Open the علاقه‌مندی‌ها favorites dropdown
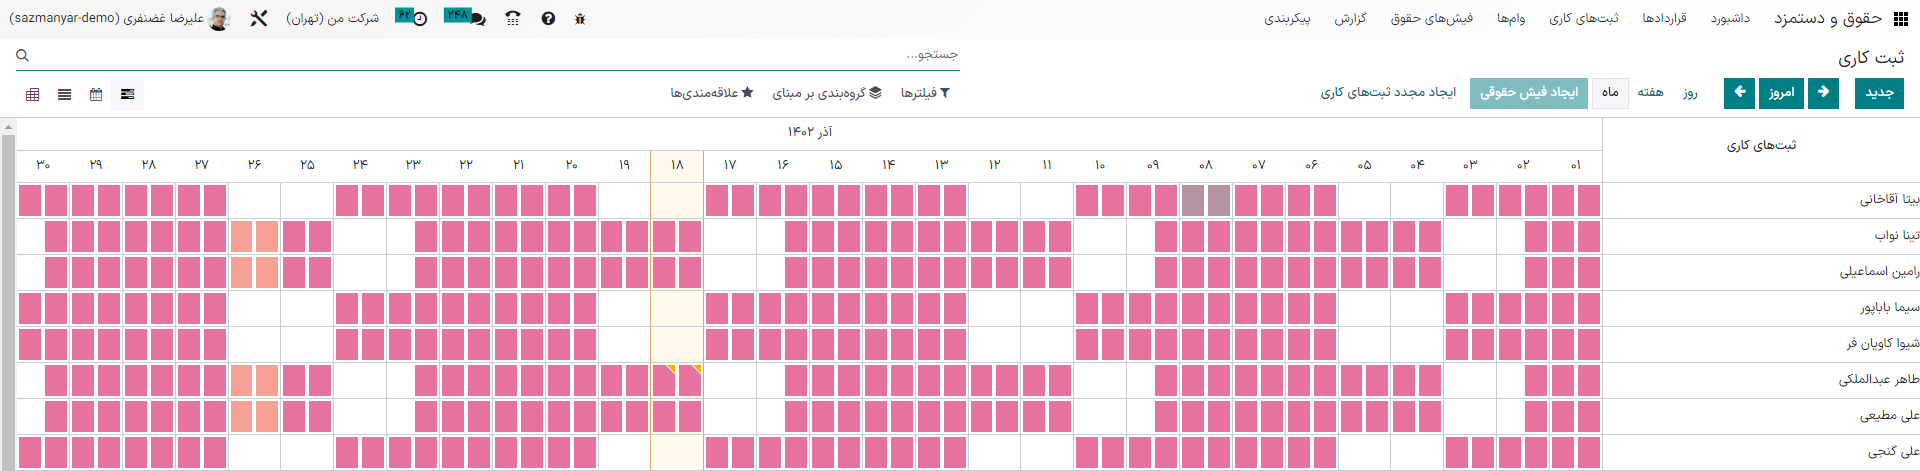Viewport: 1920px width, 471px height. (711, 93)
